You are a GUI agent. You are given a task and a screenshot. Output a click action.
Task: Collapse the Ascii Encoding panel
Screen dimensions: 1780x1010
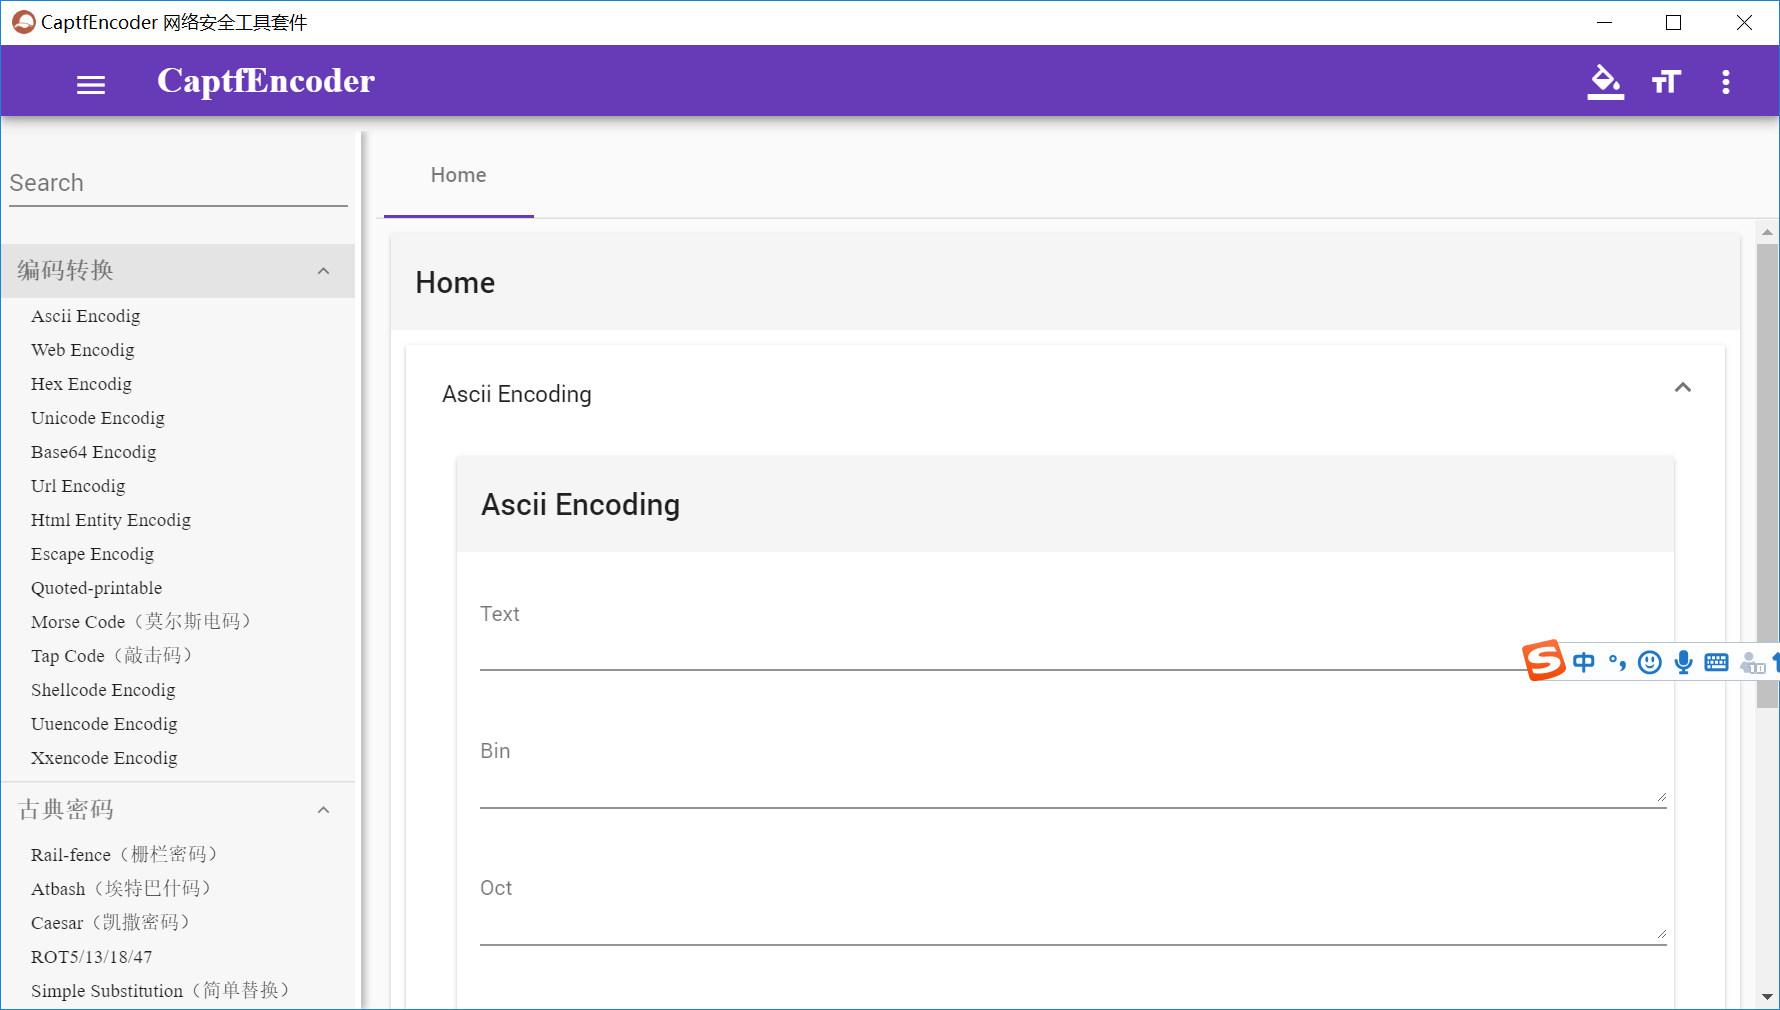pos(1683,388)
